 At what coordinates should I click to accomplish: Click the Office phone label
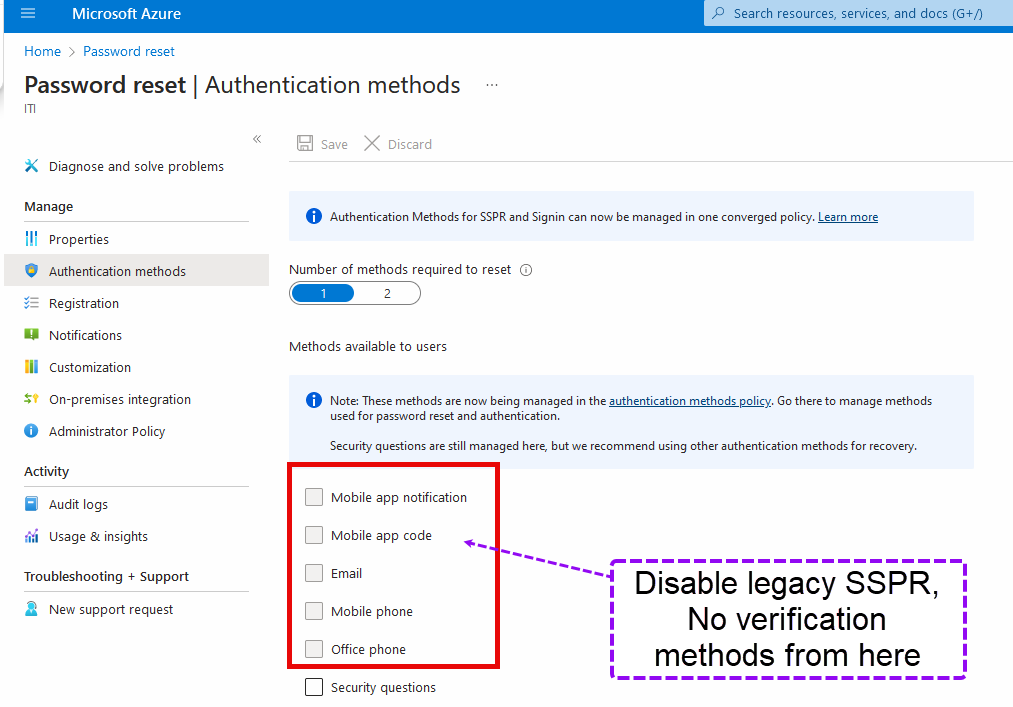[368, 649]
